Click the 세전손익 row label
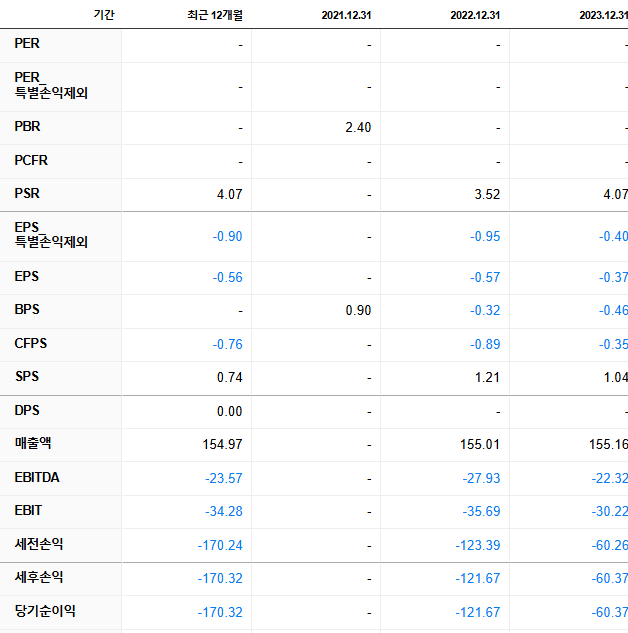 [39, 544]
